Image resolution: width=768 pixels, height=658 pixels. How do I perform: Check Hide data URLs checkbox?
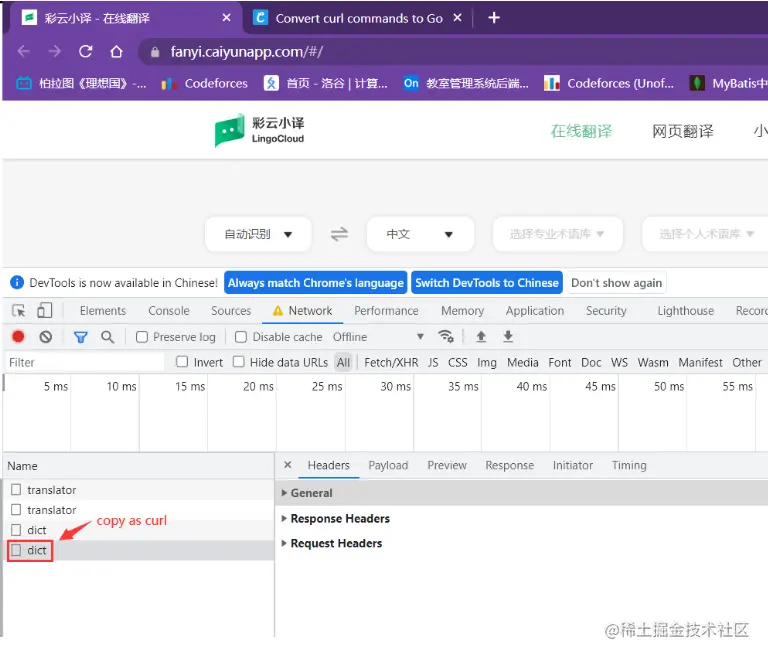click(239, 362)
